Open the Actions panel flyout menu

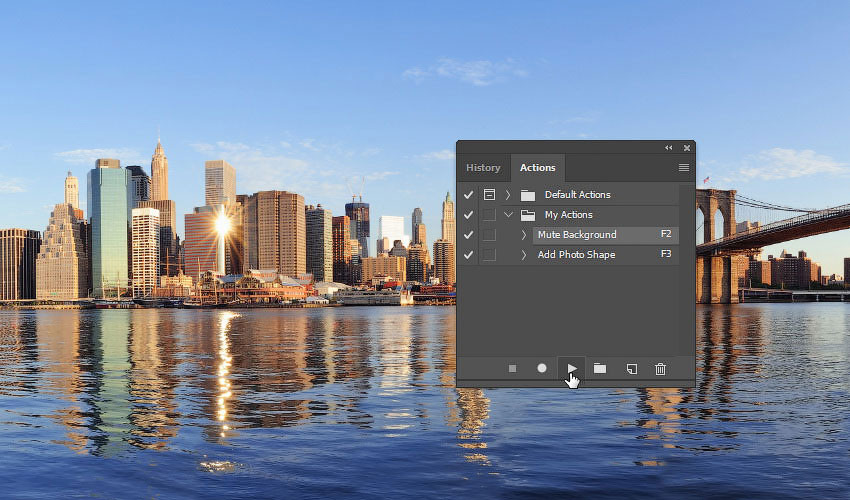pyautogui.click(x=684, y=168)
